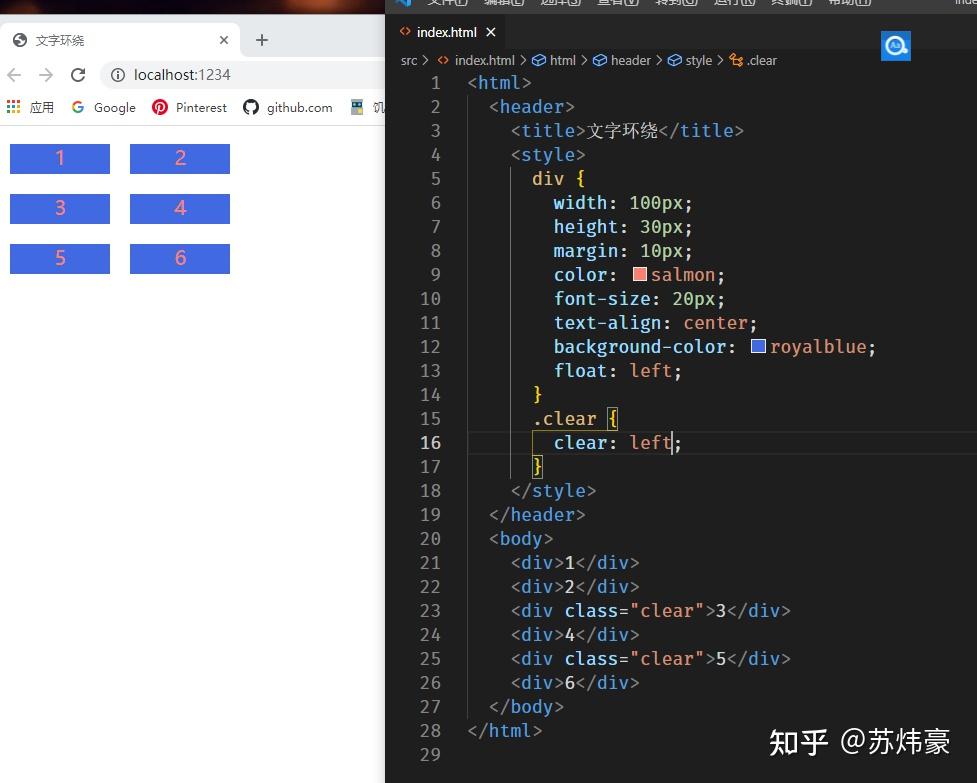Screen dimensions: 977x783
Task: Click line number 16 in gutter
Action: (430, 443)
